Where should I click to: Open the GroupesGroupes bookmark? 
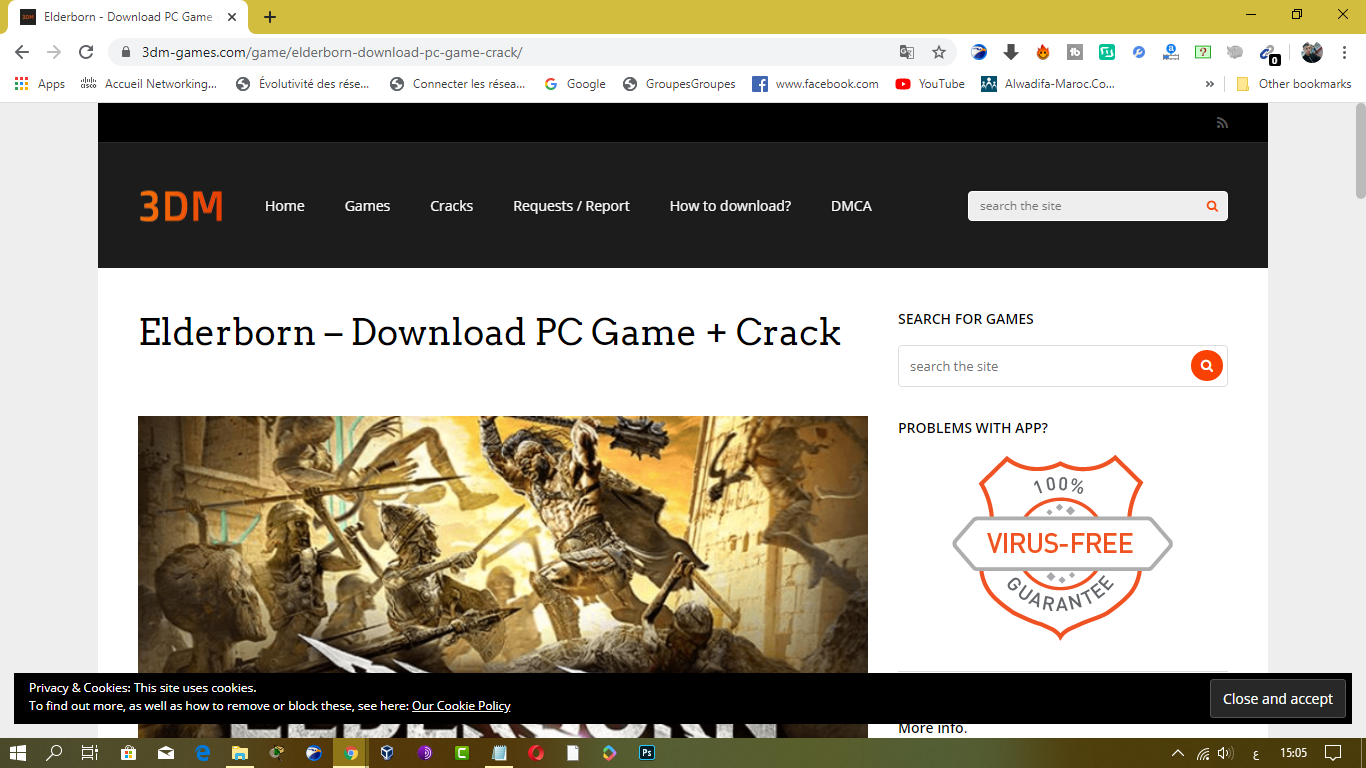pos(679,84)
